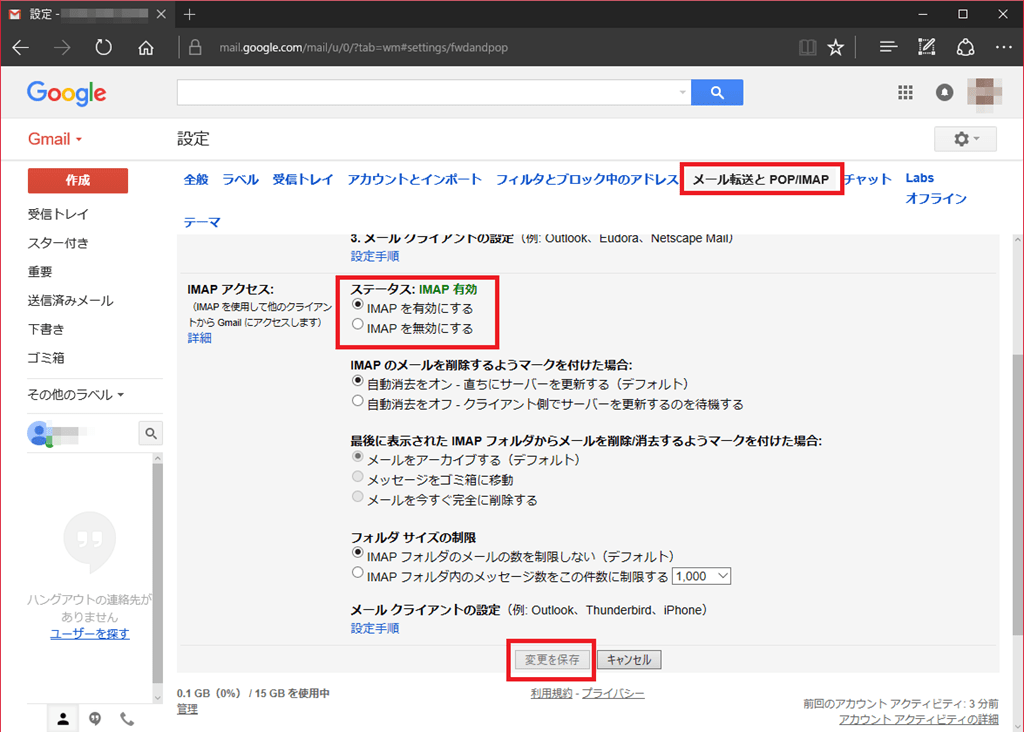Select limit IMAP folder message count option
Image resolution: width=1024 pixels, height=732 pixels.
[357, 573]
